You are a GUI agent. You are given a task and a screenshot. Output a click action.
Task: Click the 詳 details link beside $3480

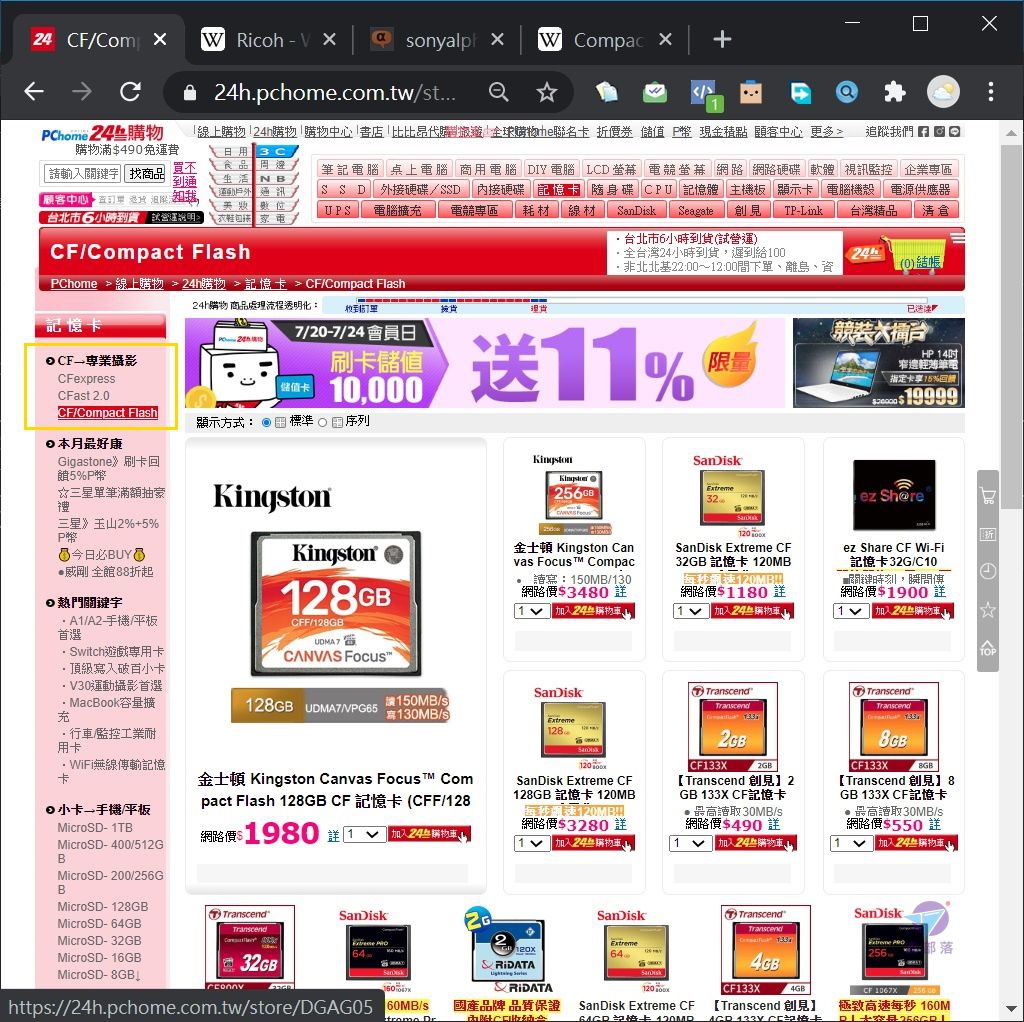point(620,592)
